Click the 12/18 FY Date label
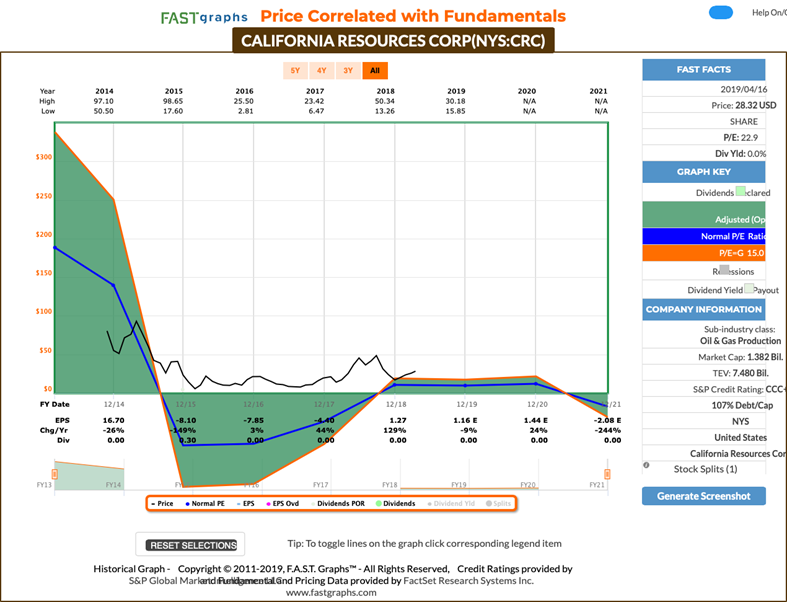This screenshot has width=787, height=602. (x=396, y=404)
